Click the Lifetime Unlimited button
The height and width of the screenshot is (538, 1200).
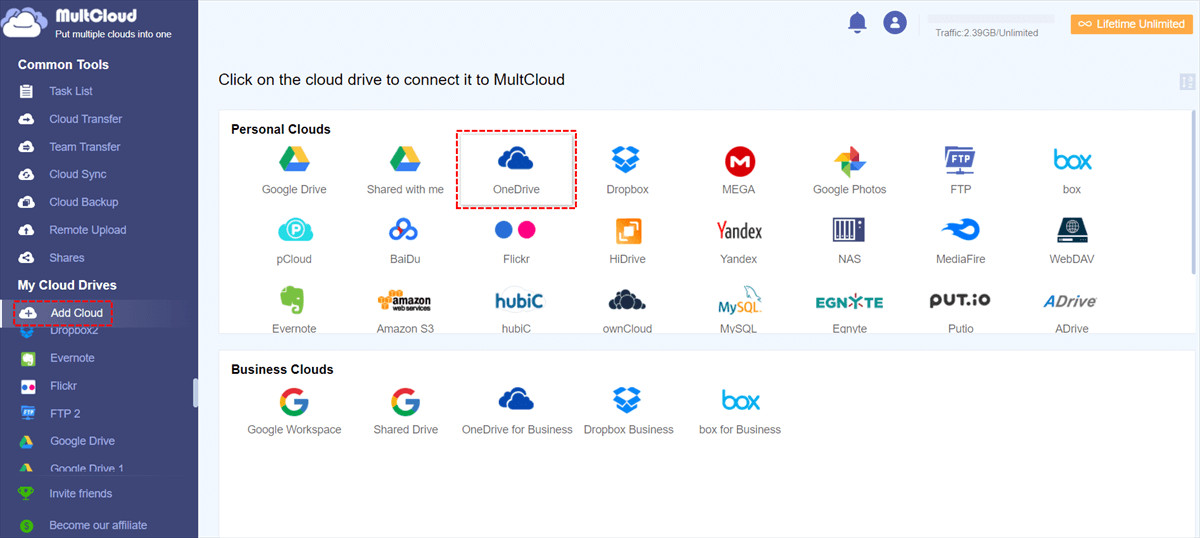1130,24
